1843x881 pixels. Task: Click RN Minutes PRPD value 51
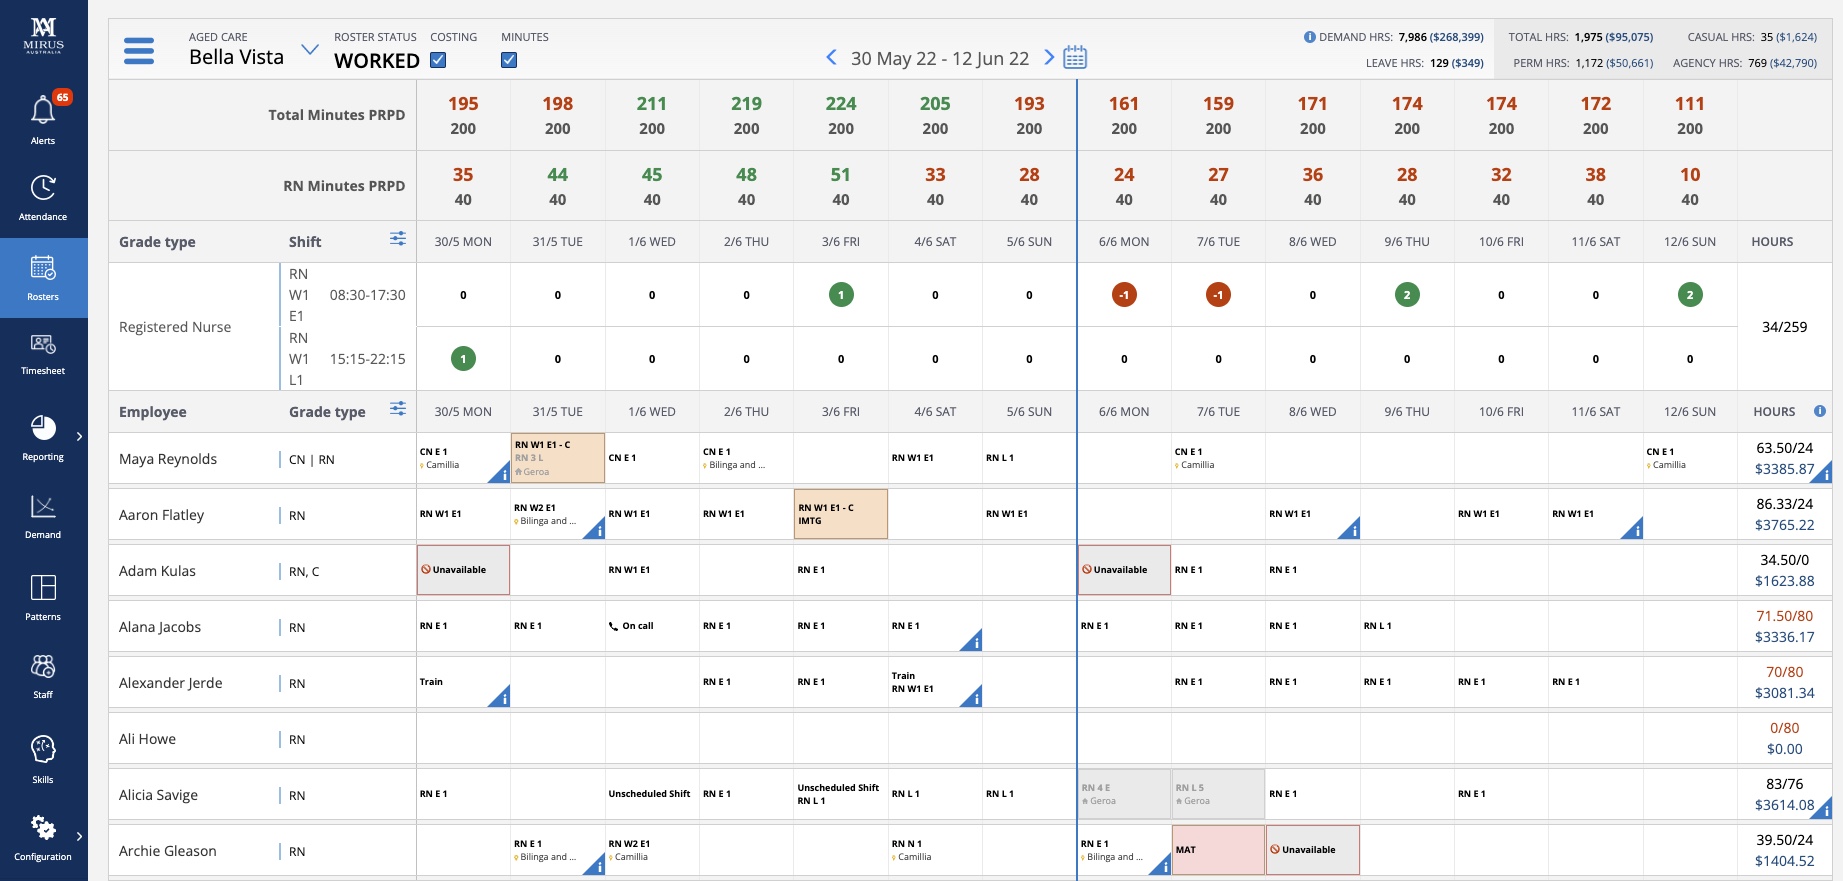coord(841,174)
